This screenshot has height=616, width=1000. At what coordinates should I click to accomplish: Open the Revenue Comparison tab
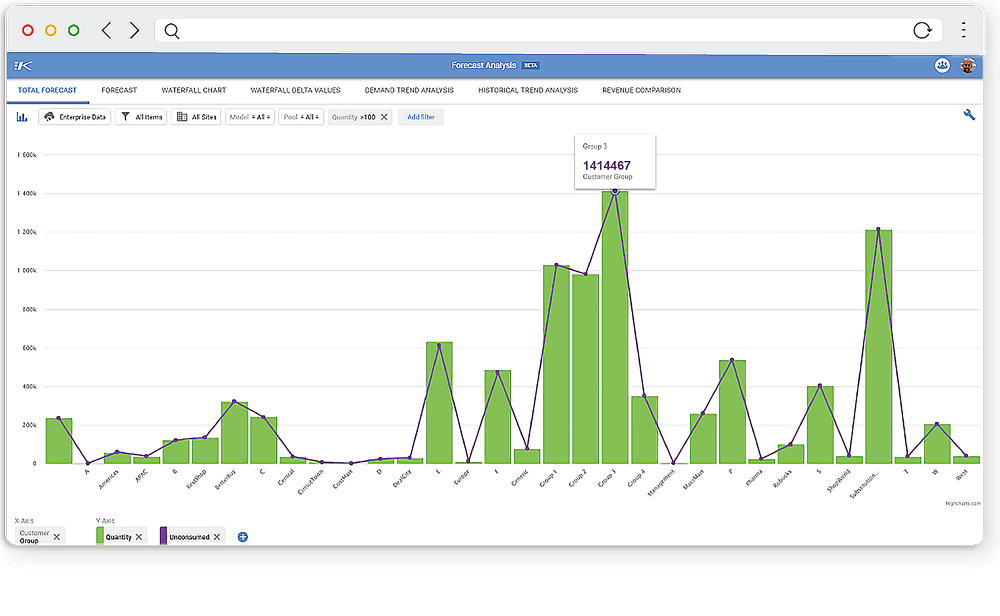(641, 90)
